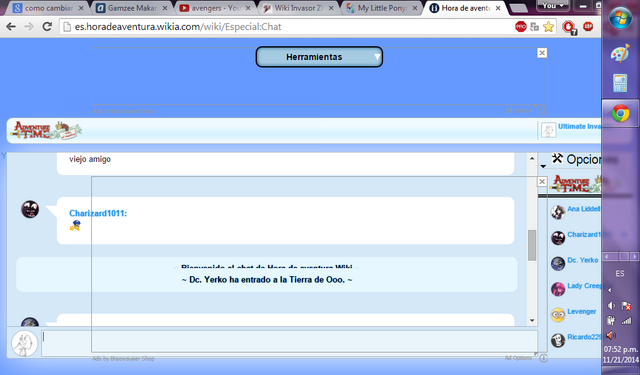Show hidden system tray icons arrow
This screenshot has width=640, height=375.
610,290
